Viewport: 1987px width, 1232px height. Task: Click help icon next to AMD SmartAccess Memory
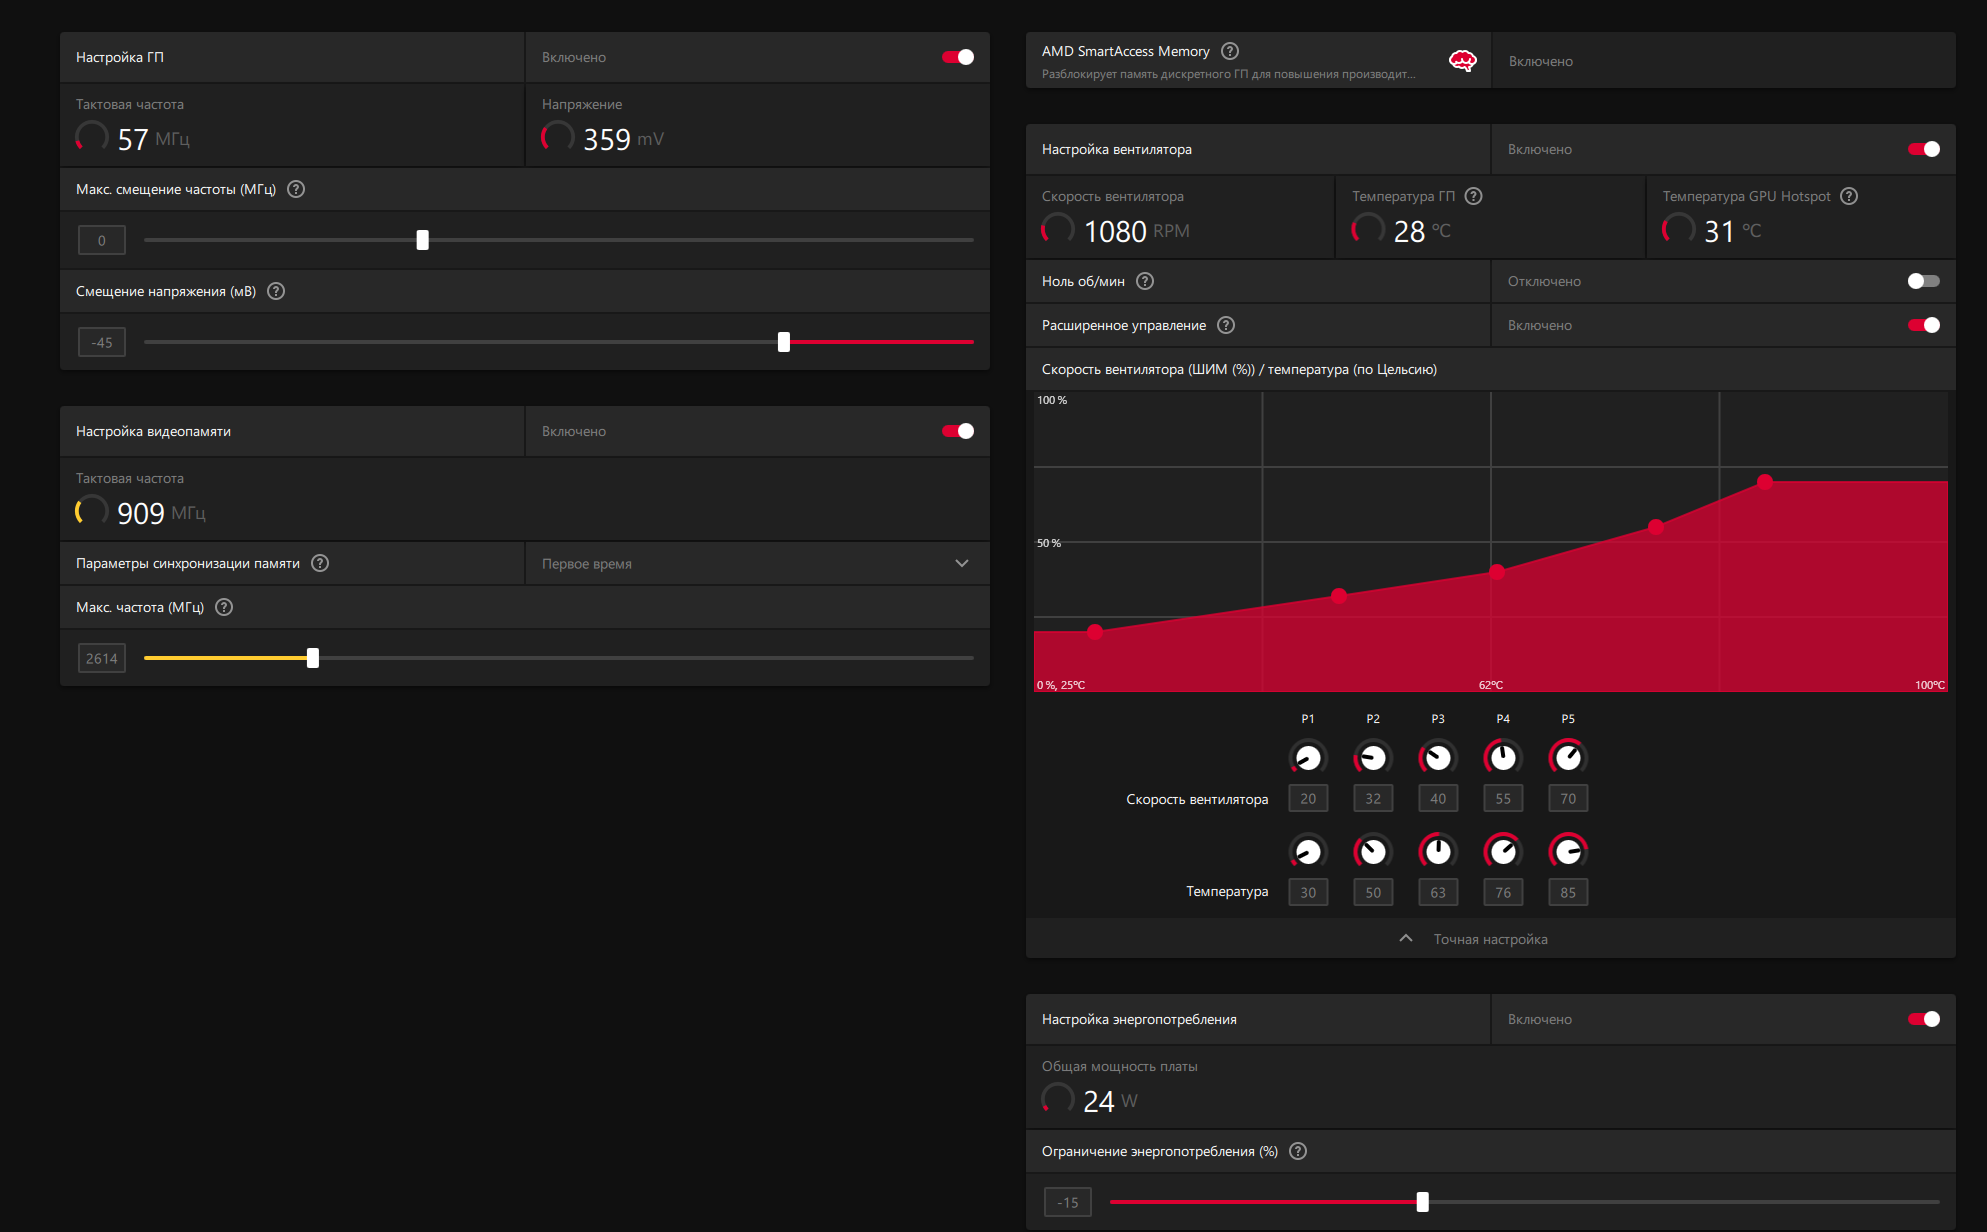(x=1230, y=51)
